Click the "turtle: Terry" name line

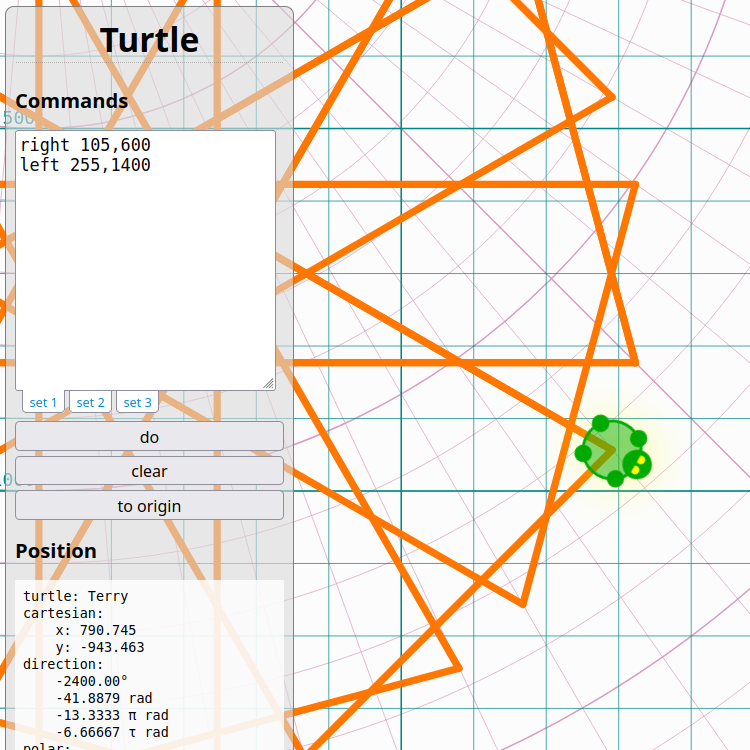(76, 596)
